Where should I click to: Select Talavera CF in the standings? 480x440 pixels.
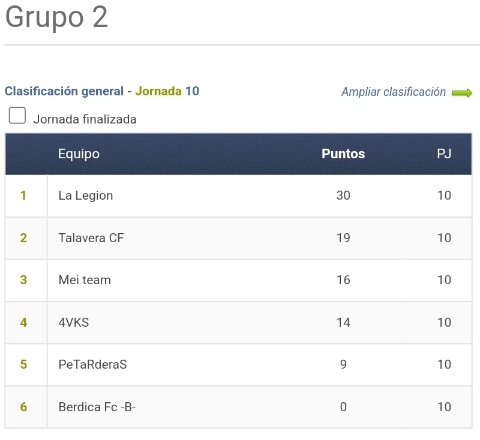point(91,238)
